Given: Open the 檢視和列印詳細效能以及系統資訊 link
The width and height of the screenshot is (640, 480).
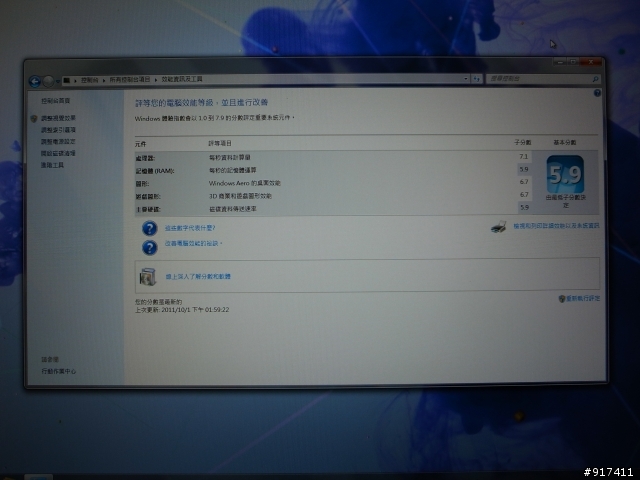Looking at the screenshot, I should point(556,226).
